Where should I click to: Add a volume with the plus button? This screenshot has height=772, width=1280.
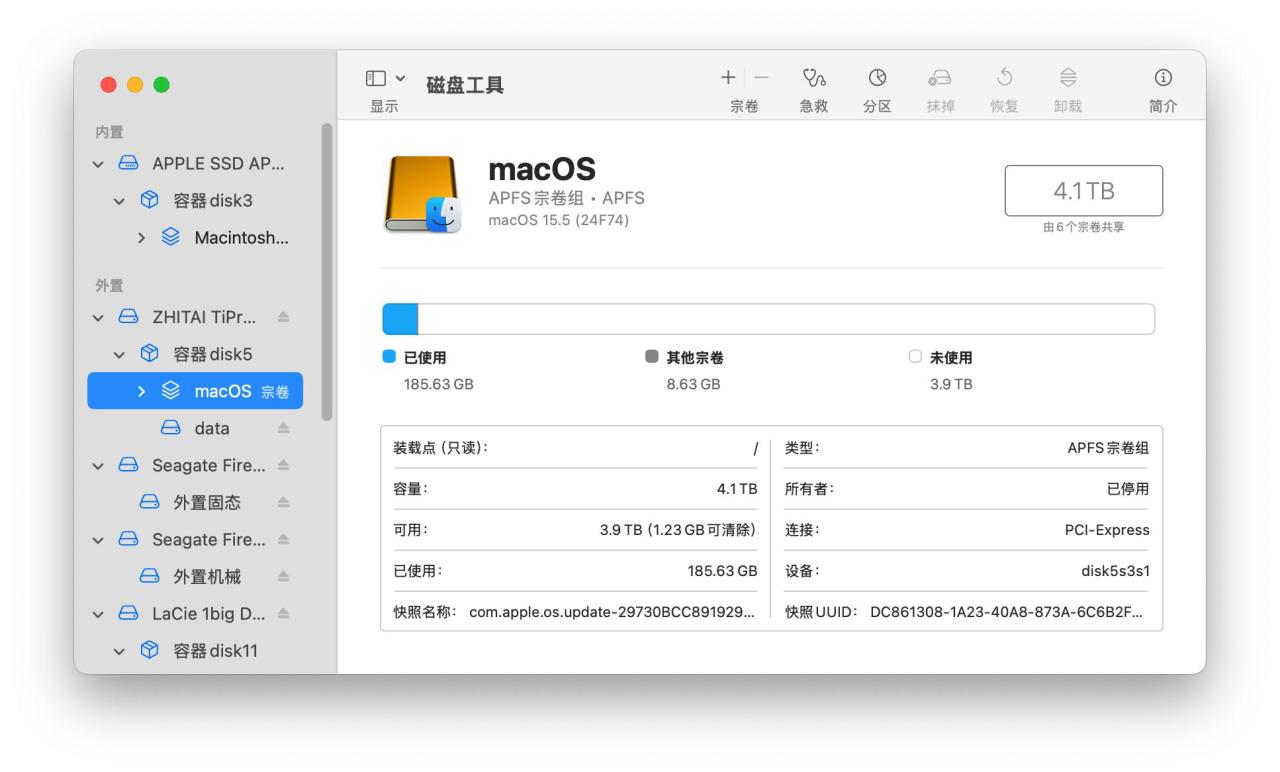click(728, 78)
